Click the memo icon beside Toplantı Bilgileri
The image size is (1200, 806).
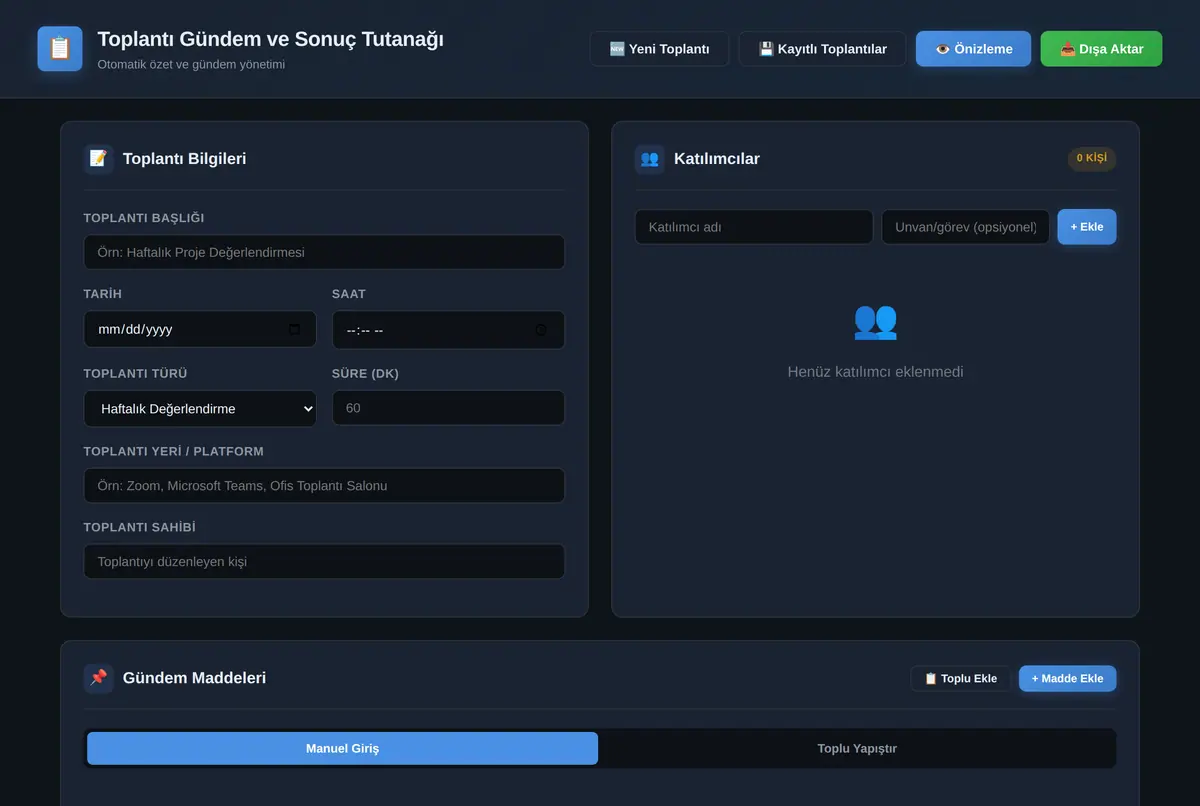98,159
